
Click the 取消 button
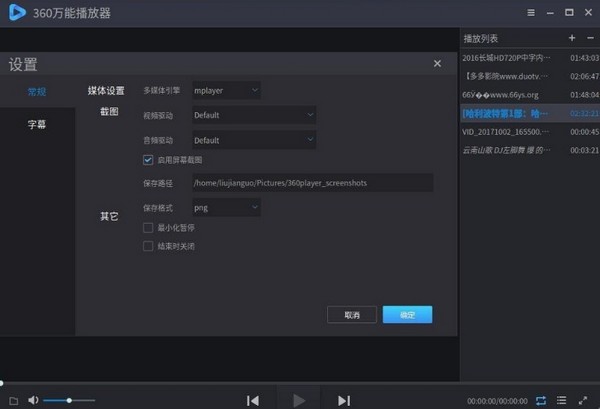tap(352, 314)
